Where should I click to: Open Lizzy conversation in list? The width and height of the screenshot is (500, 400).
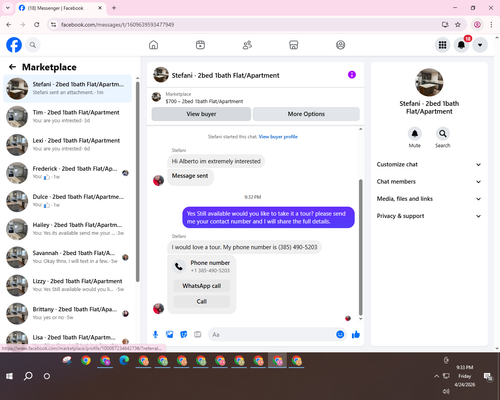click(x=68, y=285)
